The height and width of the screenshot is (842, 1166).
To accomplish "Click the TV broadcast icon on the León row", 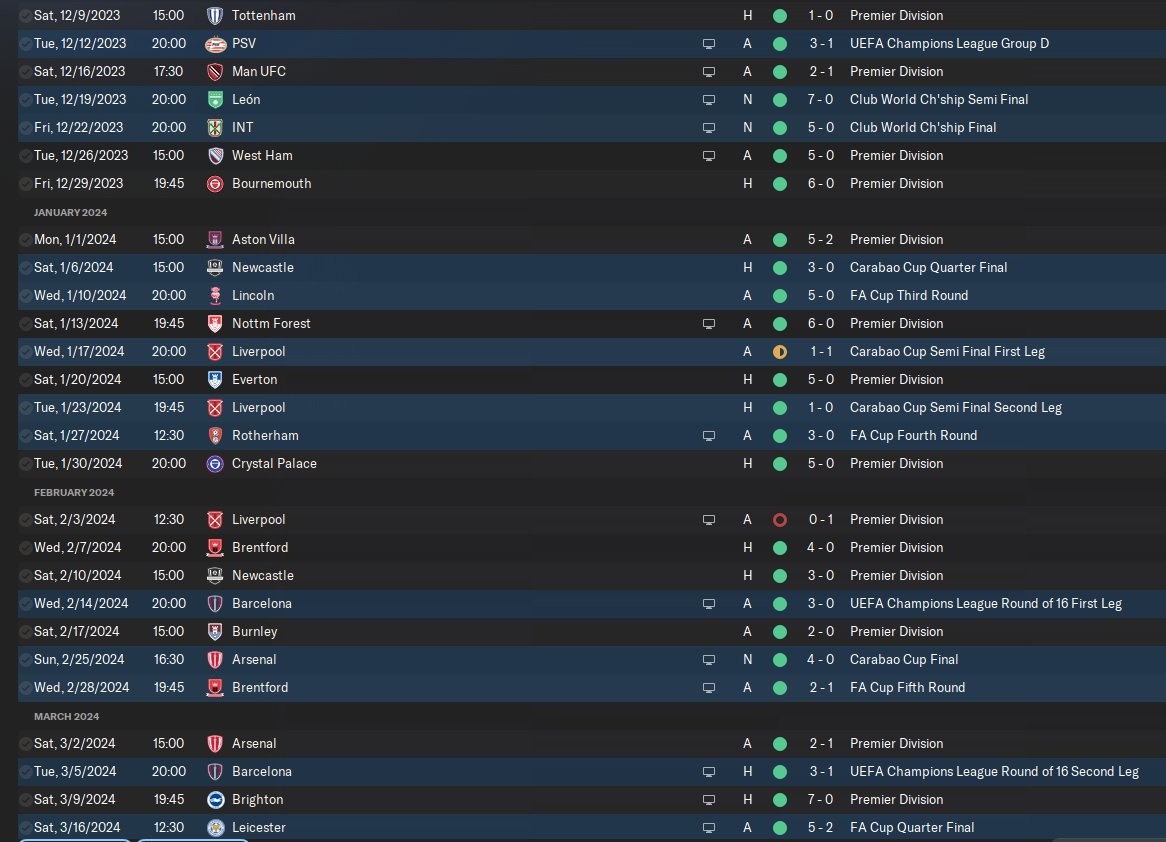I will tap(709, 100).
